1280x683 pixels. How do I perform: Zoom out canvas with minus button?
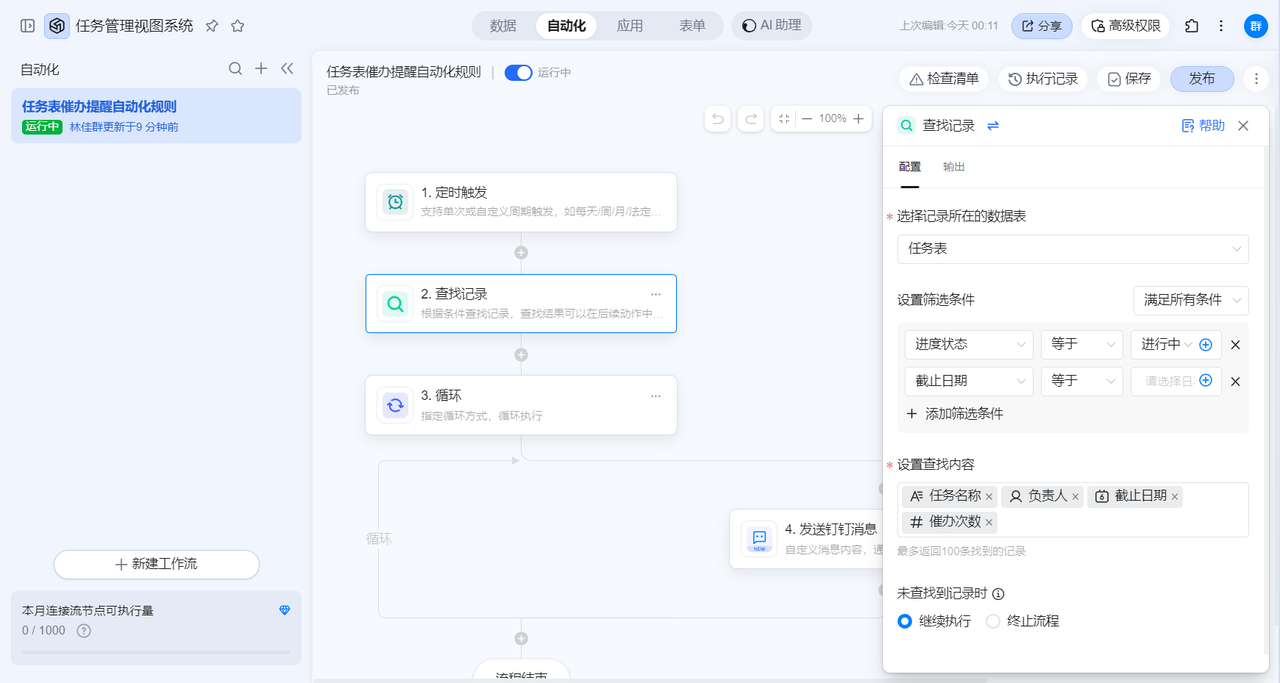tap(807, 119)
